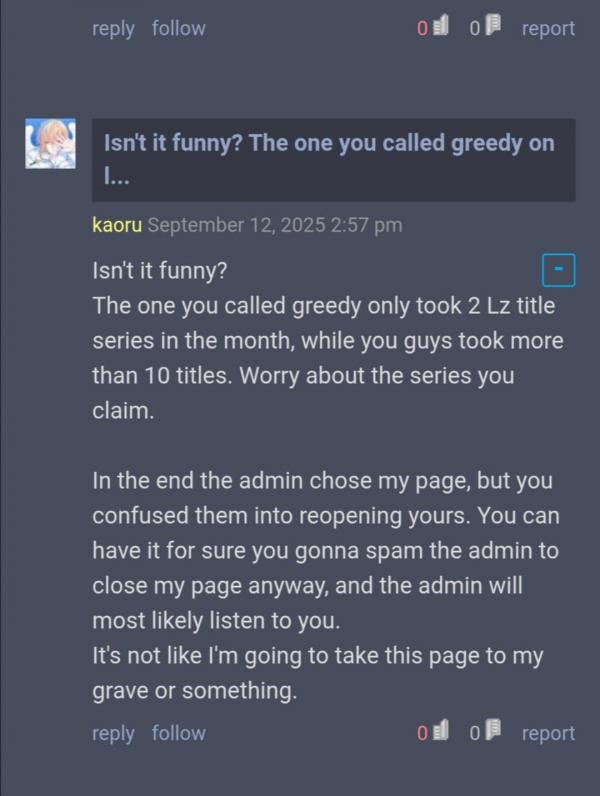Click follow link in the top comment row
Screen dimensions: 600x796
click(179, 28)
